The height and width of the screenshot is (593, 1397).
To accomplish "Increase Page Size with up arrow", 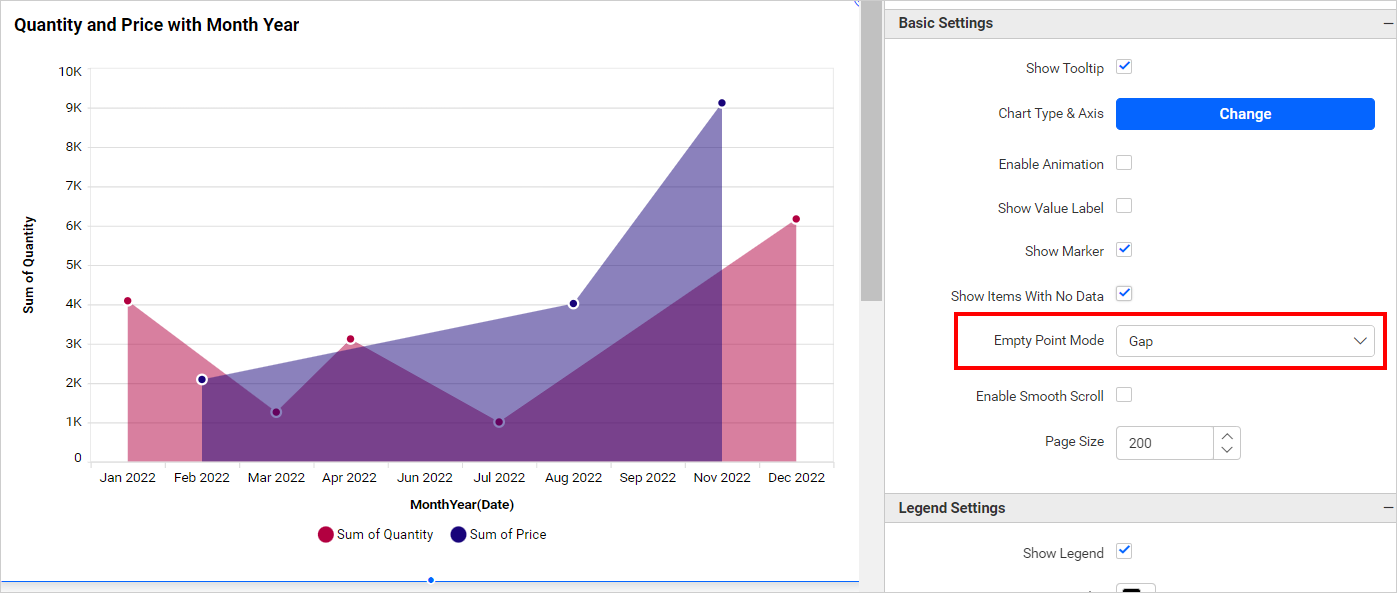I will (1227, 435).
